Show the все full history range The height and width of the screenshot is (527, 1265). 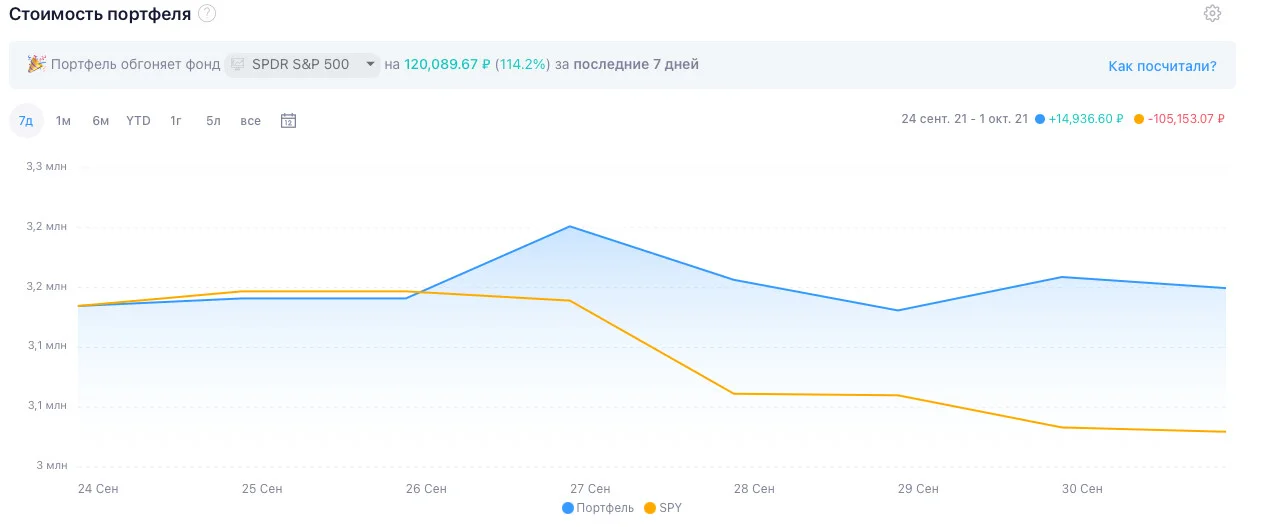pos(250,121)
